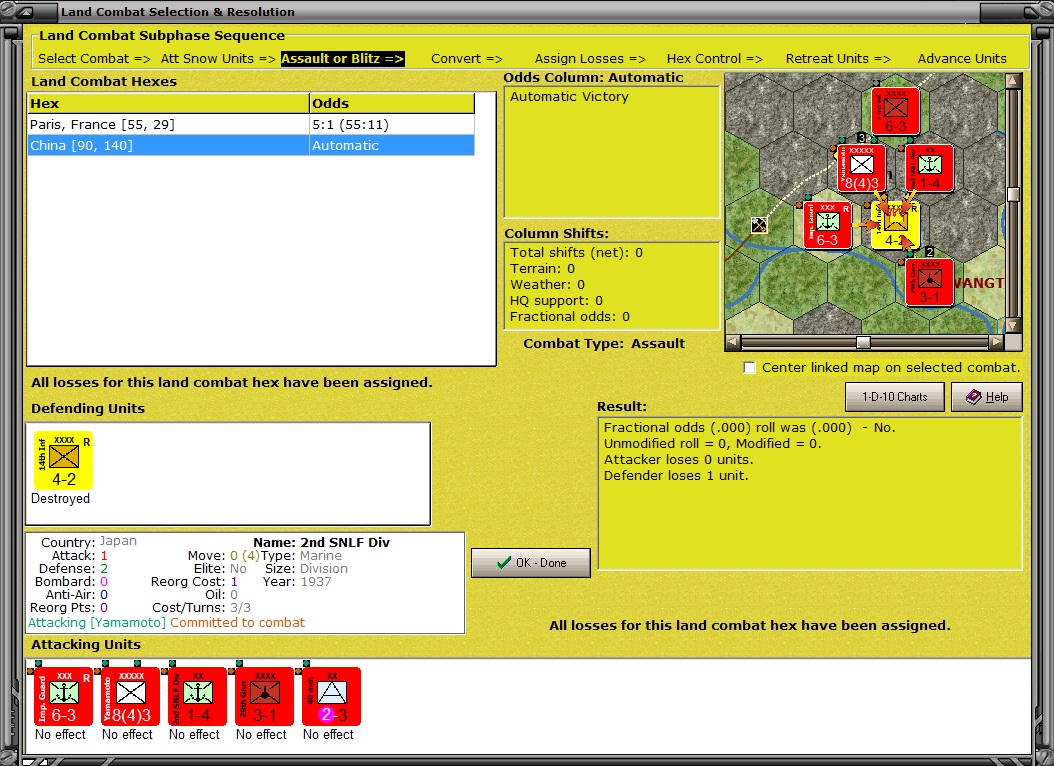Viewport: 1054px width, 766px height.
Task: Enable Center linked map on selected combat
Action: pyautogui.click(x=749, y=368)
